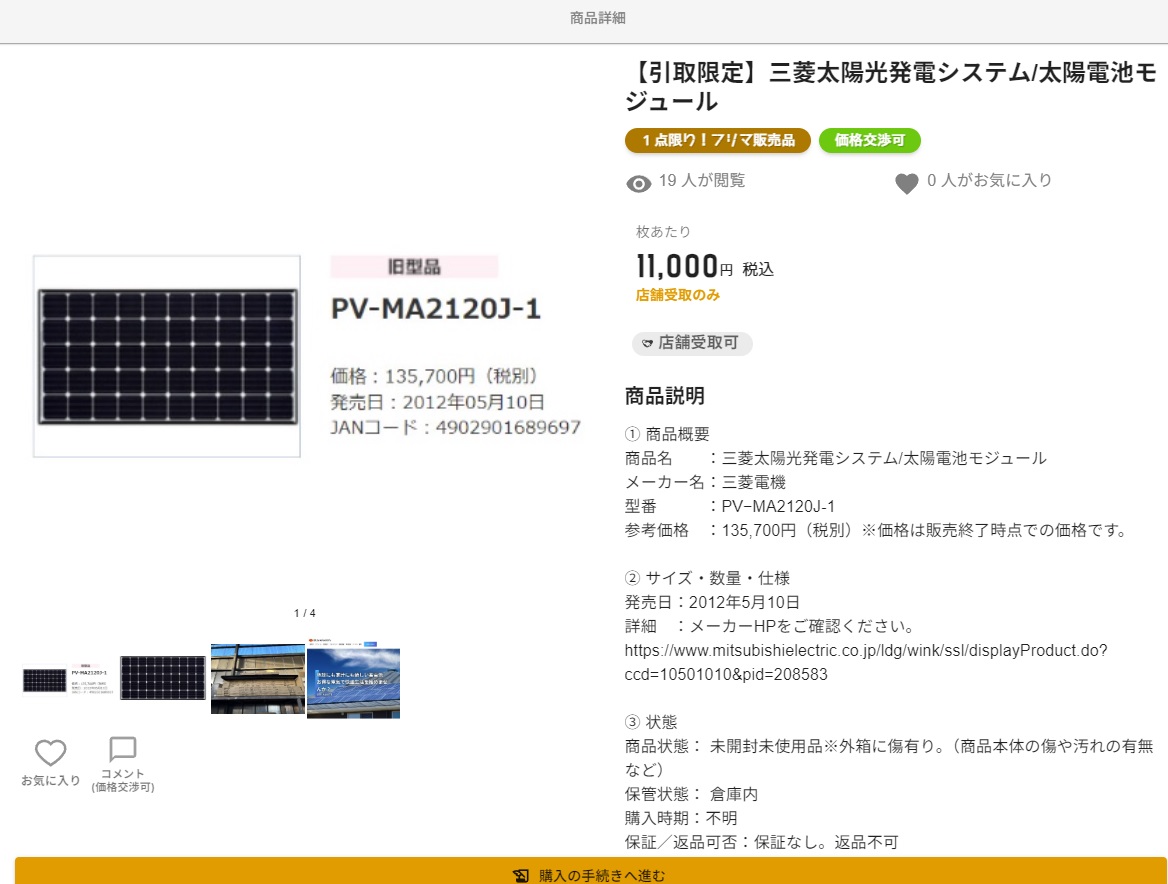Click gray heart next to 0人がお気に入り
The image size is (1168, 884).
(906, 183)
